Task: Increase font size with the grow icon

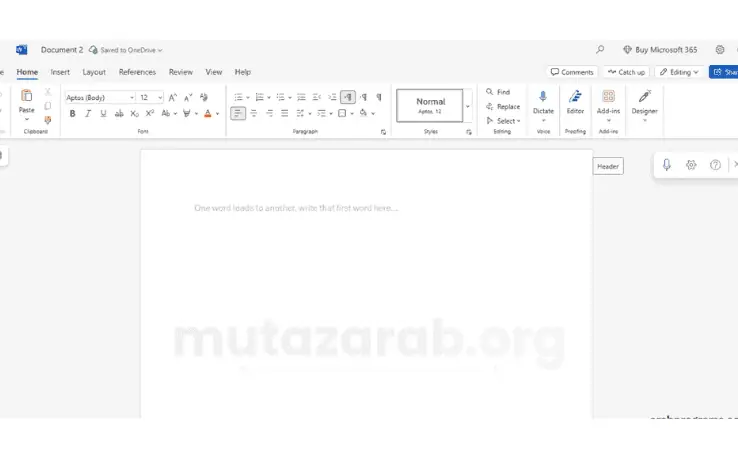Action: point(173,97)
